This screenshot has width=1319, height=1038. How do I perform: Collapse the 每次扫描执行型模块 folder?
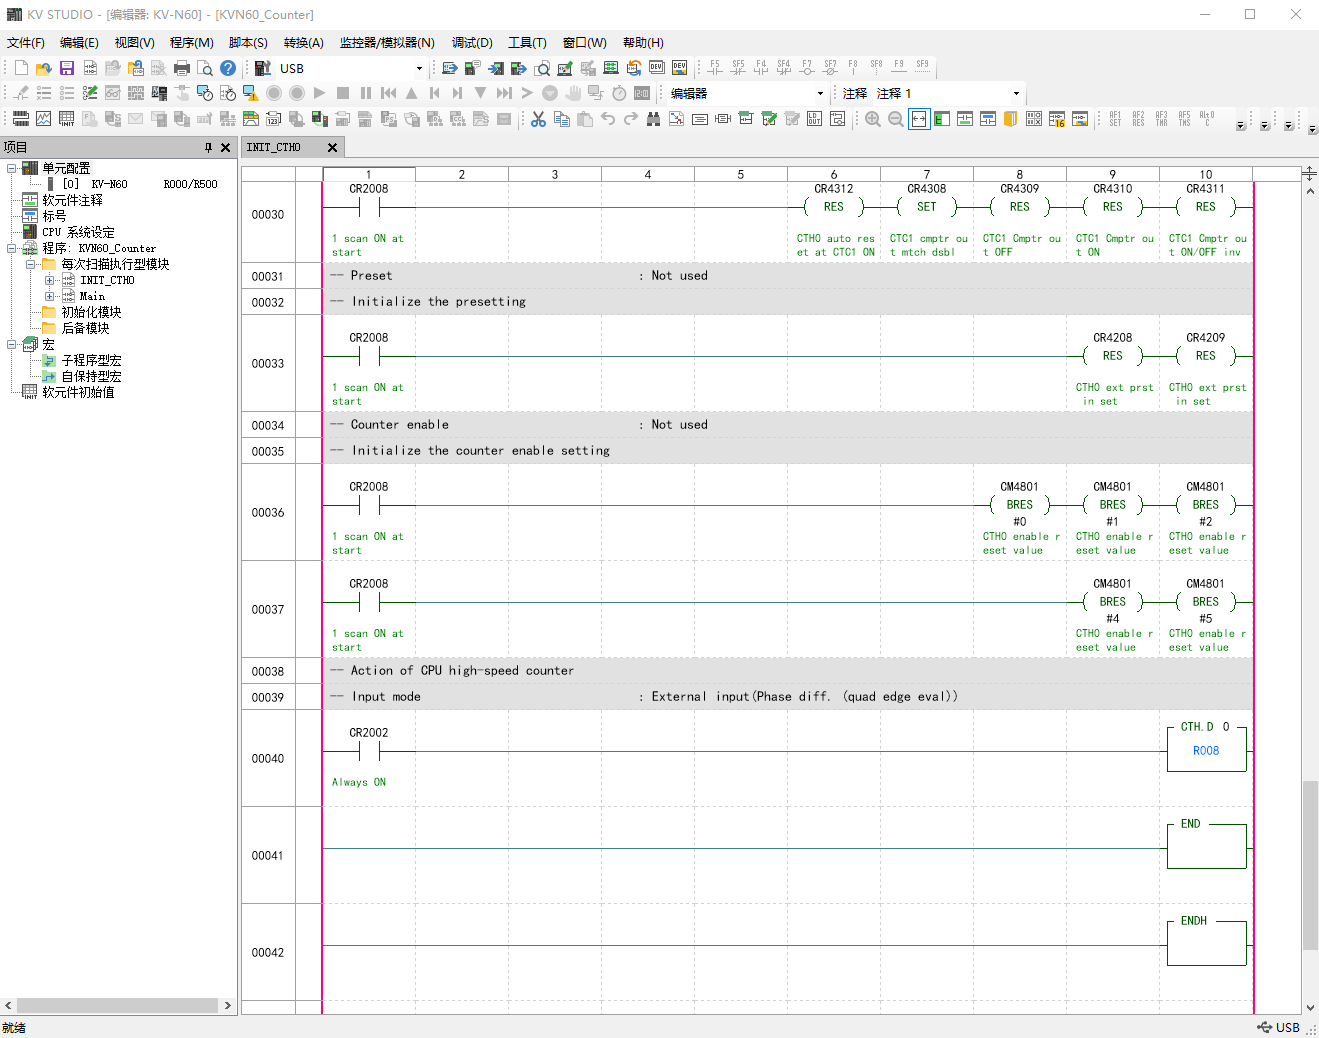pos(30,264)
